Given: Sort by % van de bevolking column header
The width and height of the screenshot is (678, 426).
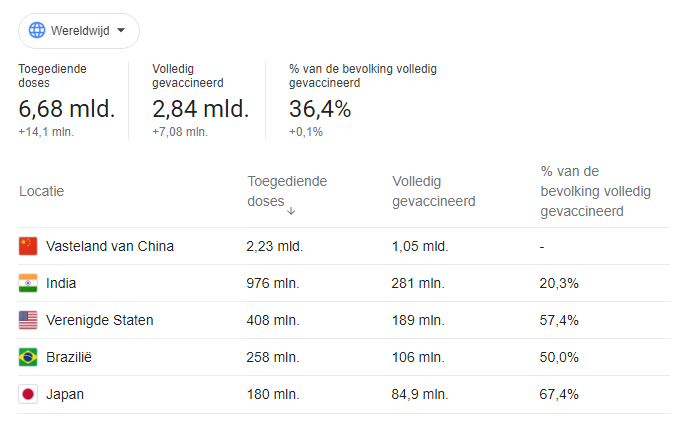Looking at the screenshot, I should [x=595, y=191].
